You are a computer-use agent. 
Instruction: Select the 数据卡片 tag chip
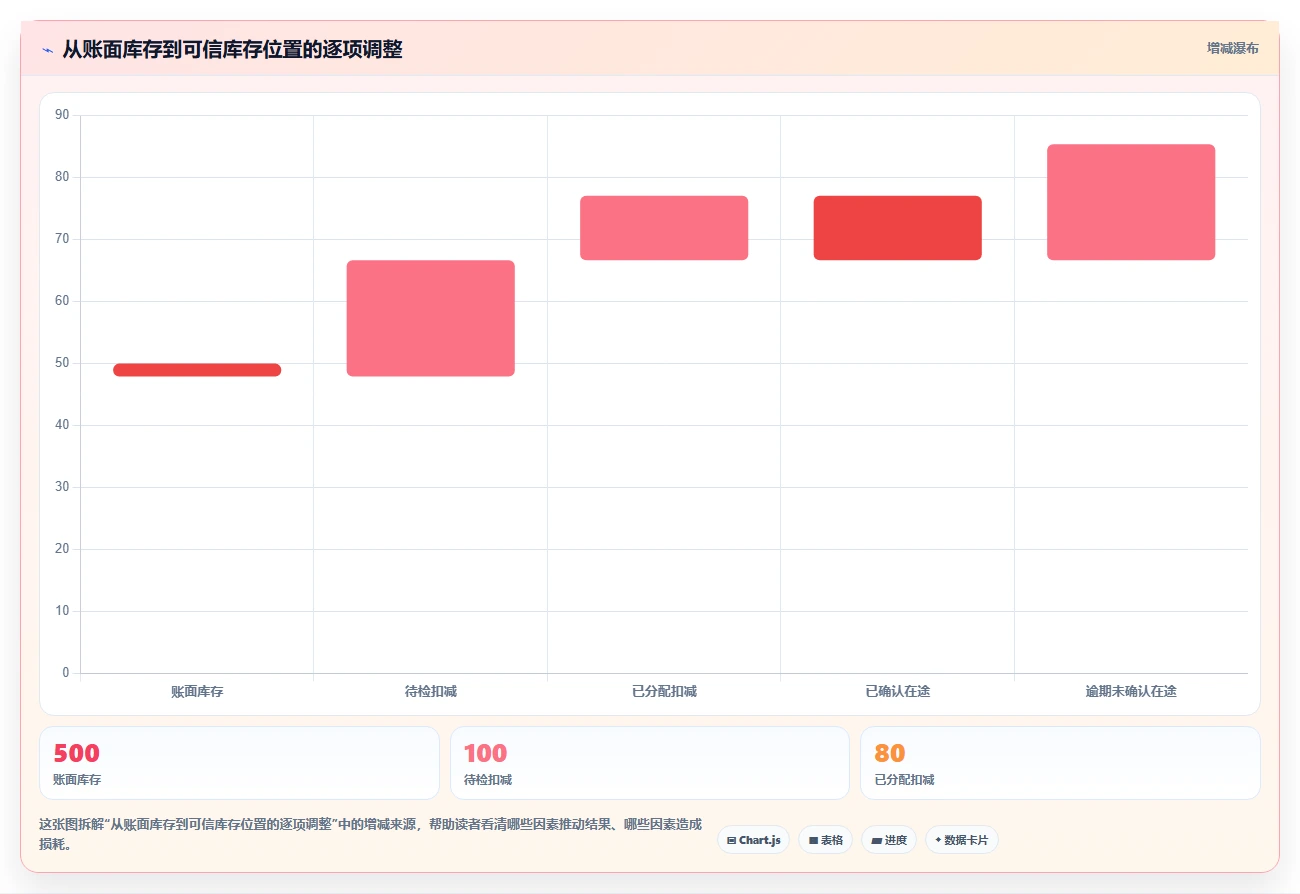[961, 840]
